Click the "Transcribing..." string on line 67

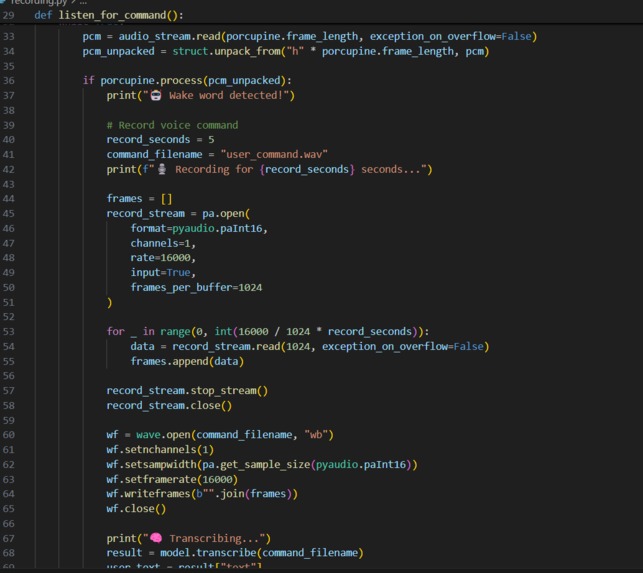[x=205, y=539]
